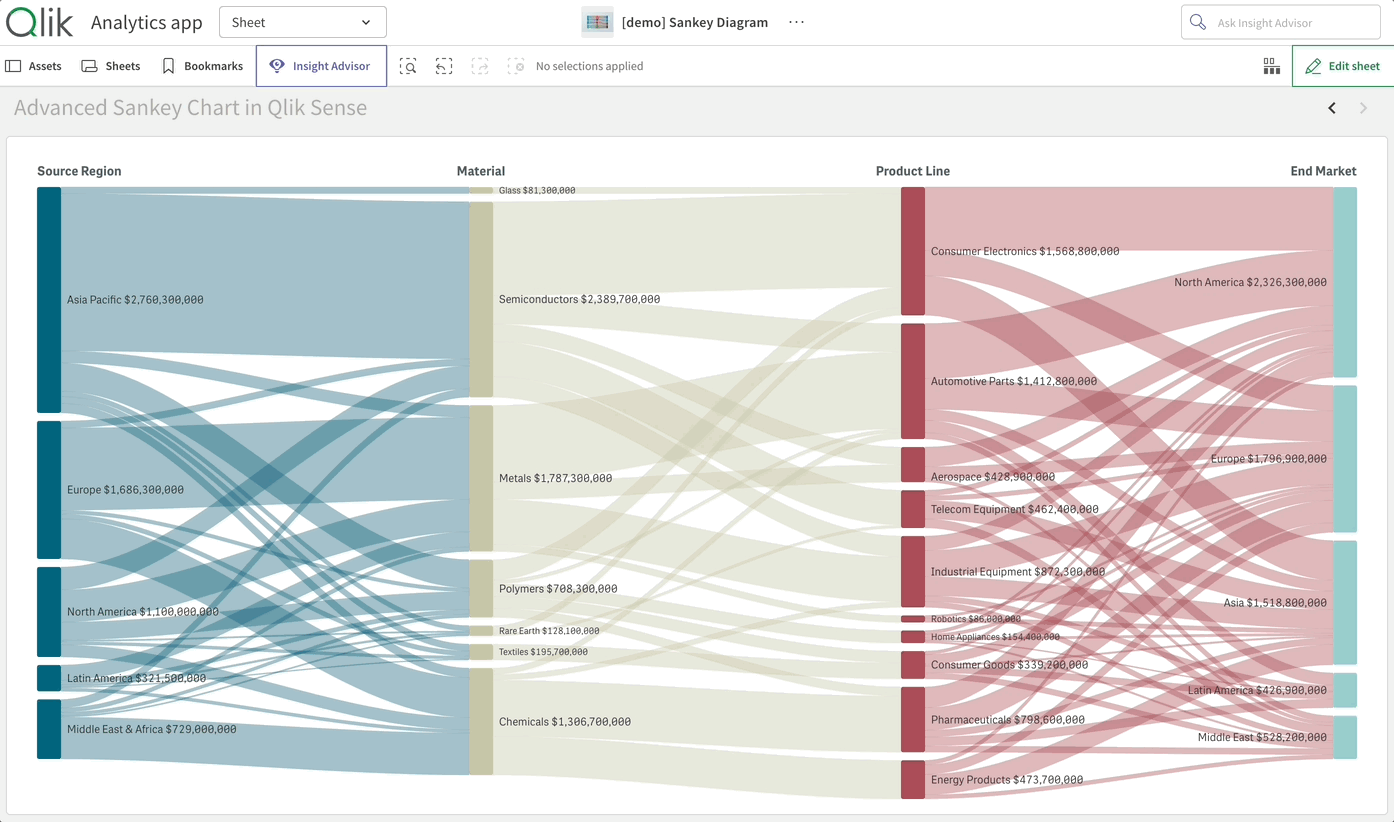Image resolution: width=1394 pixels, height=822 pixels.
Task: Select the Consumer Electronics node bar
Action: (x=913, y=251)
